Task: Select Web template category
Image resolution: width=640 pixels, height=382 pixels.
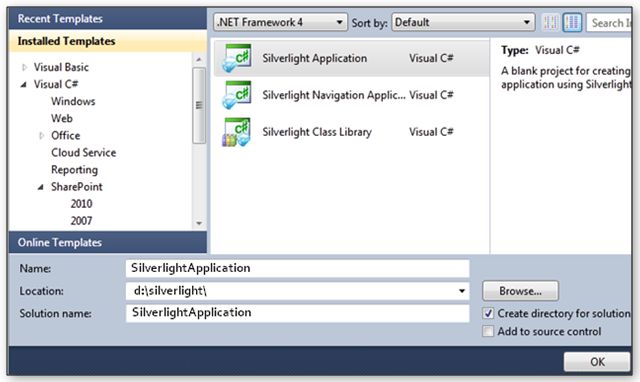Action: (x=62, y=118)
